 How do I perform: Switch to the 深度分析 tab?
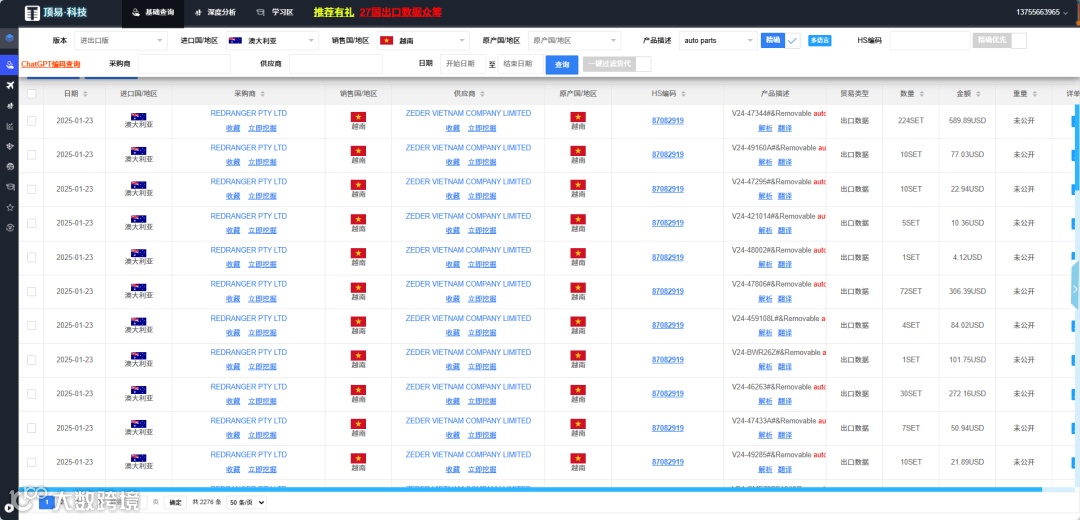coord(216,12)
